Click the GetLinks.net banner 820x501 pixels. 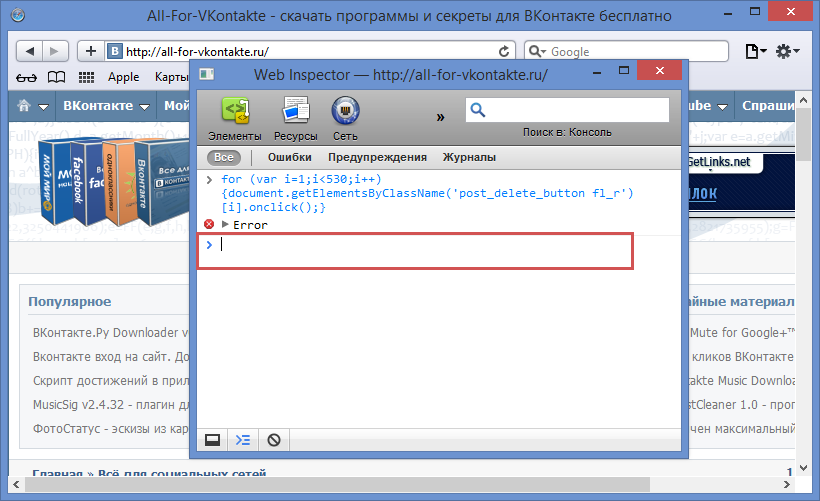(742, 183)
